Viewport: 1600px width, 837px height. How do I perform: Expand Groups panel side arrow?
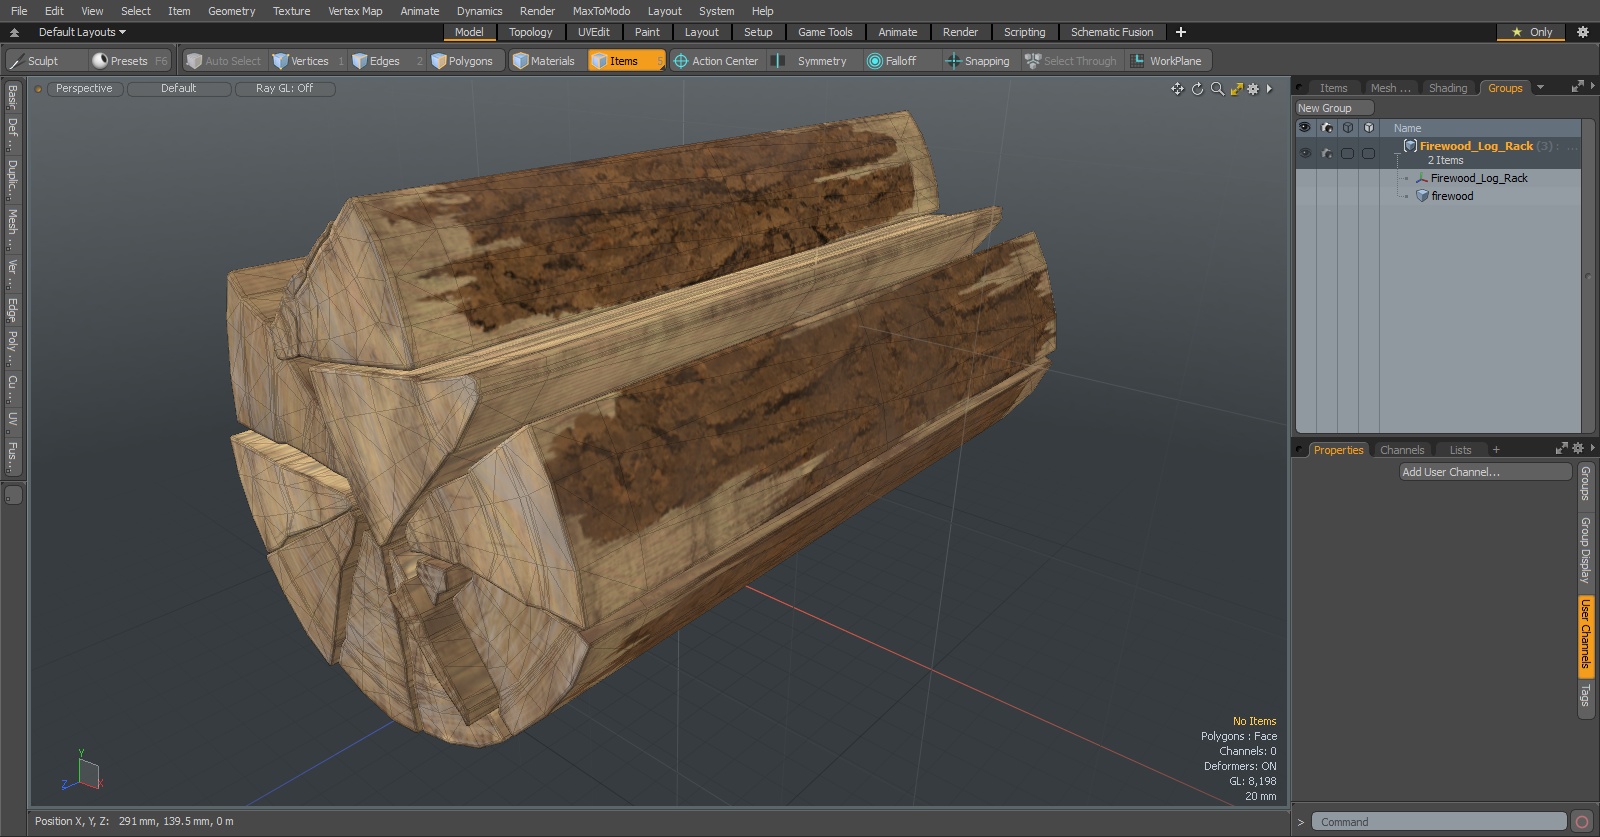pos(1592,86)
